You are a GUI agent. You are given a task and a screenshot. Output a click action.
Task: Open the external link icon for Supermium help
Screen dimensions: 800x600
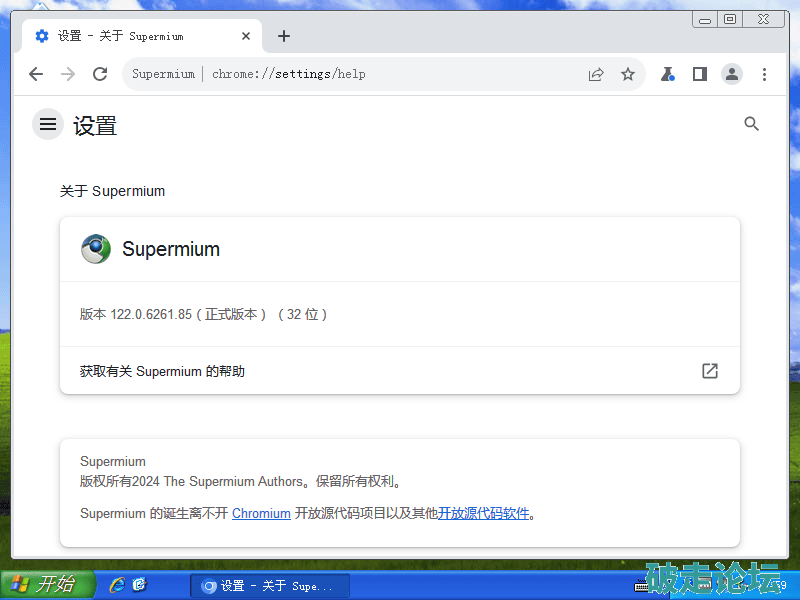710,371
